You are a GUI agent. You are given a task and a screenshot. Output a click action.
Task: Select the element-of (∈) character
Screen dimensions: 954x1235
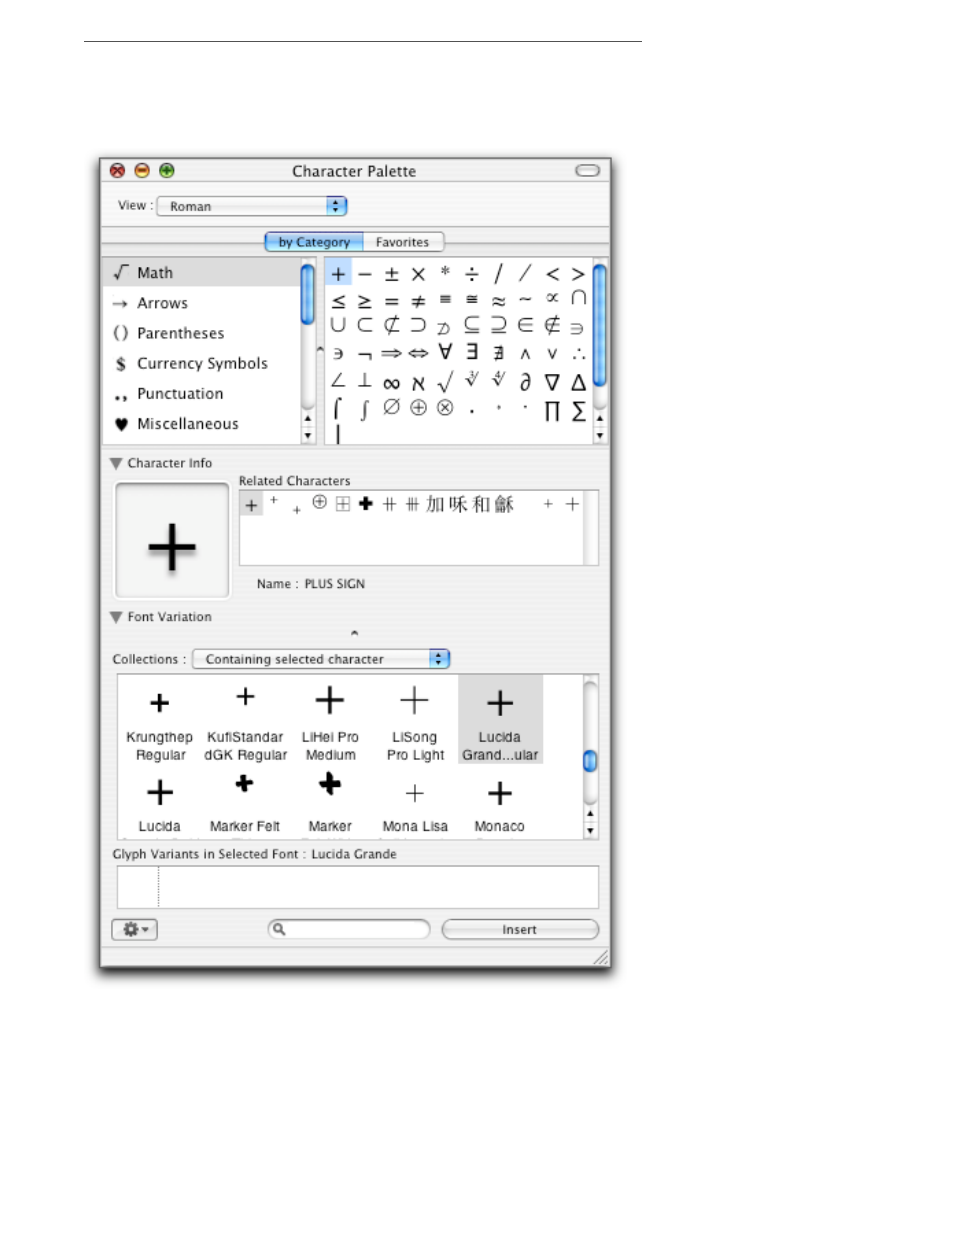[525, 325]
